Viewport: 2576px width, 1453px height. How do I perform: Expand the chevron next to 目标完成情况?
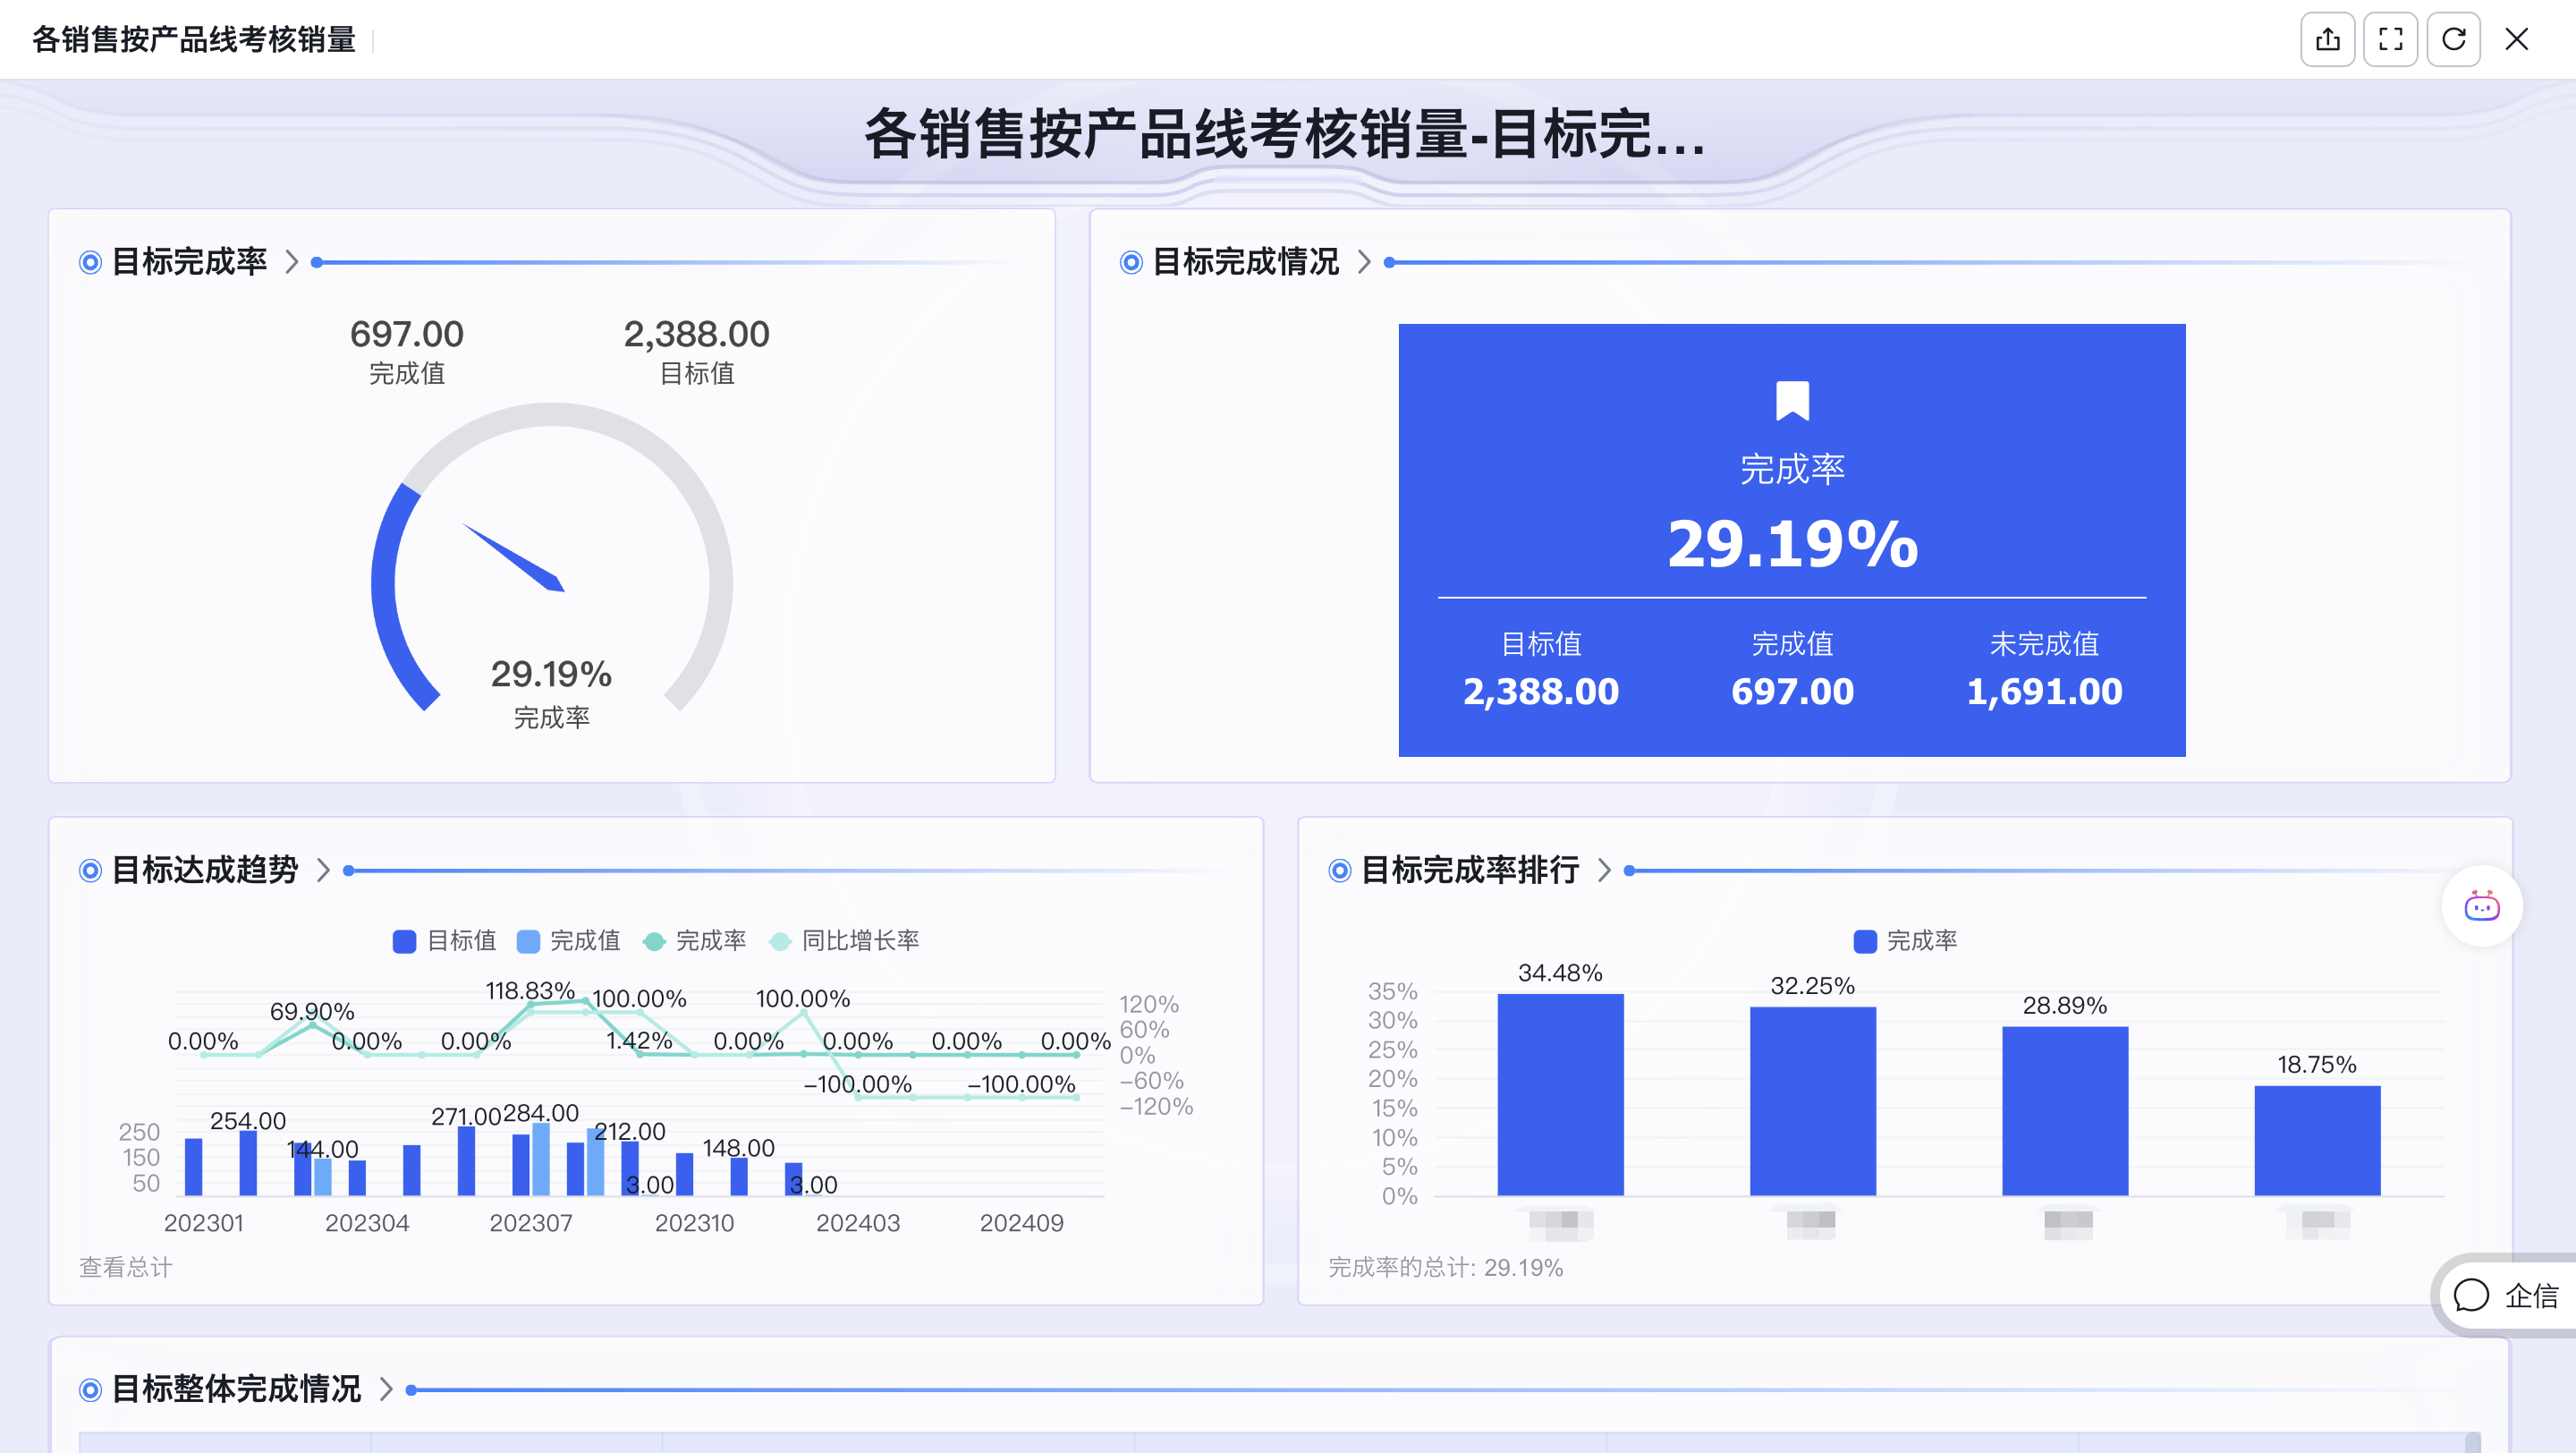tap(1363, 261)
